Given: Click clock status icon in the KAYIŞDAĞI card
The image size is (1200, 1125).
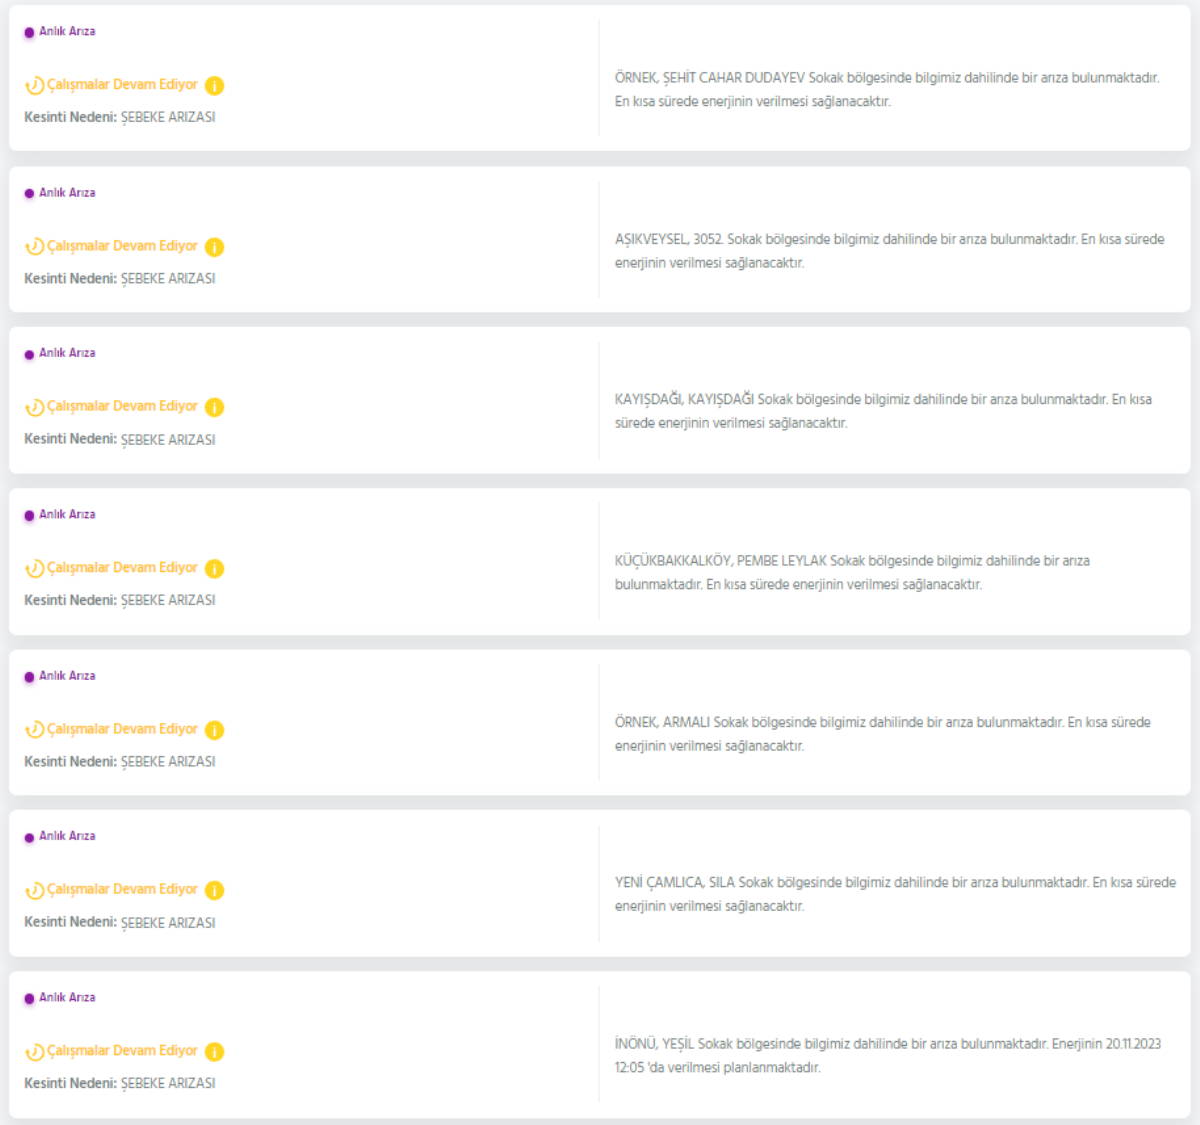Looking at the screenshot, I should [35, 407].
